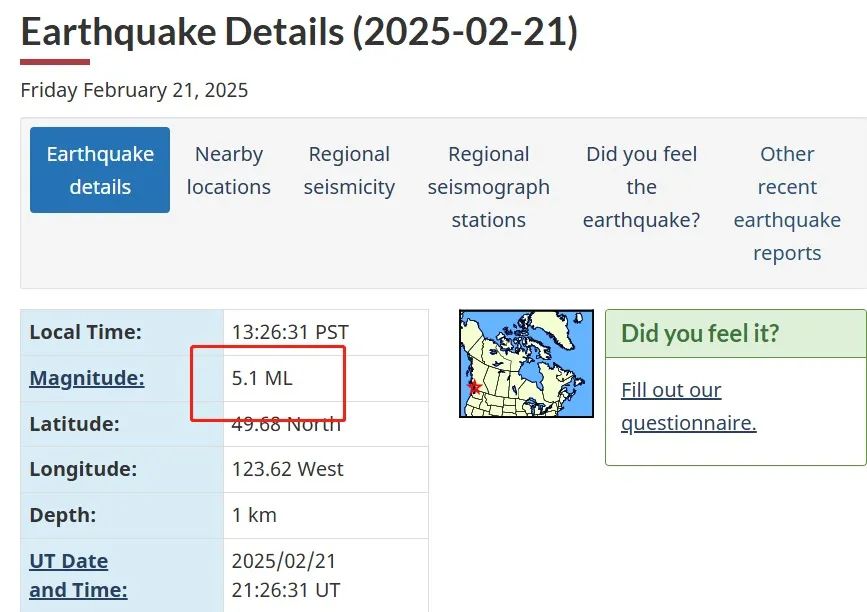Viewport: 867px width, 612px height.
Task: Select the Earthquake details tab
Action: (x=100, y=170)
